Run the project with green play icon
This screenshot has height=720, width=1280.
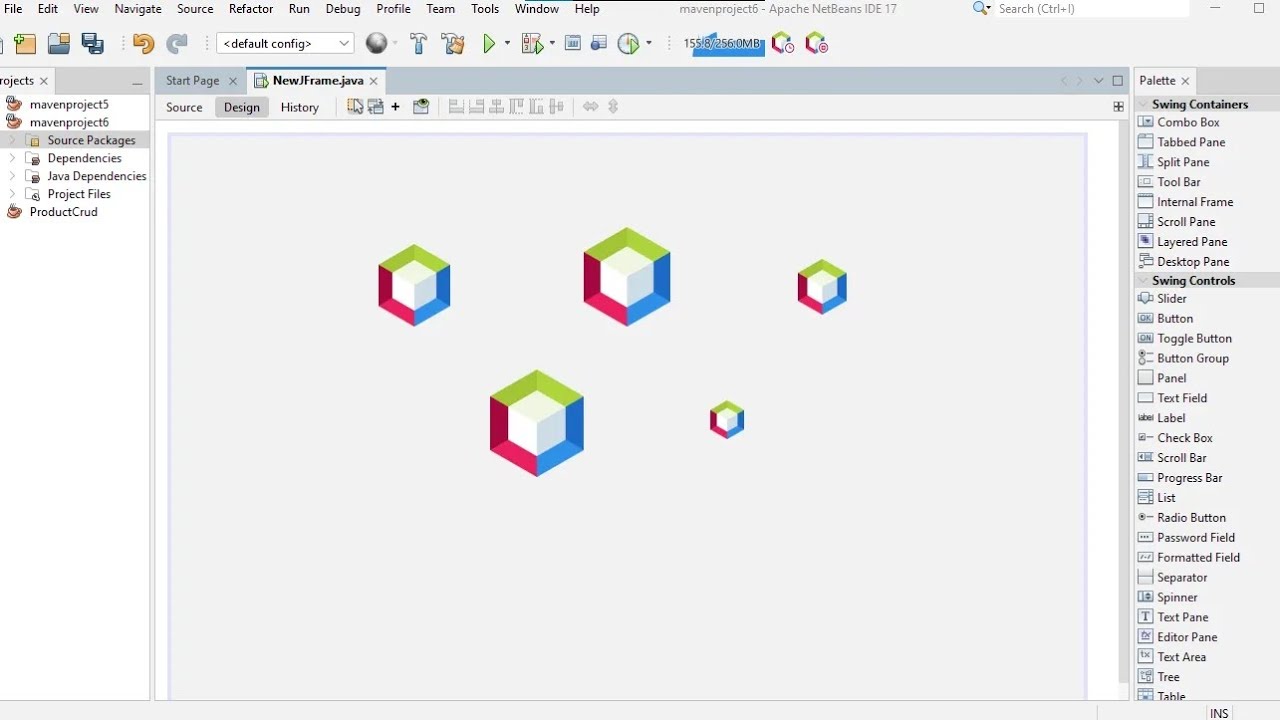click(x=489, y=44)
